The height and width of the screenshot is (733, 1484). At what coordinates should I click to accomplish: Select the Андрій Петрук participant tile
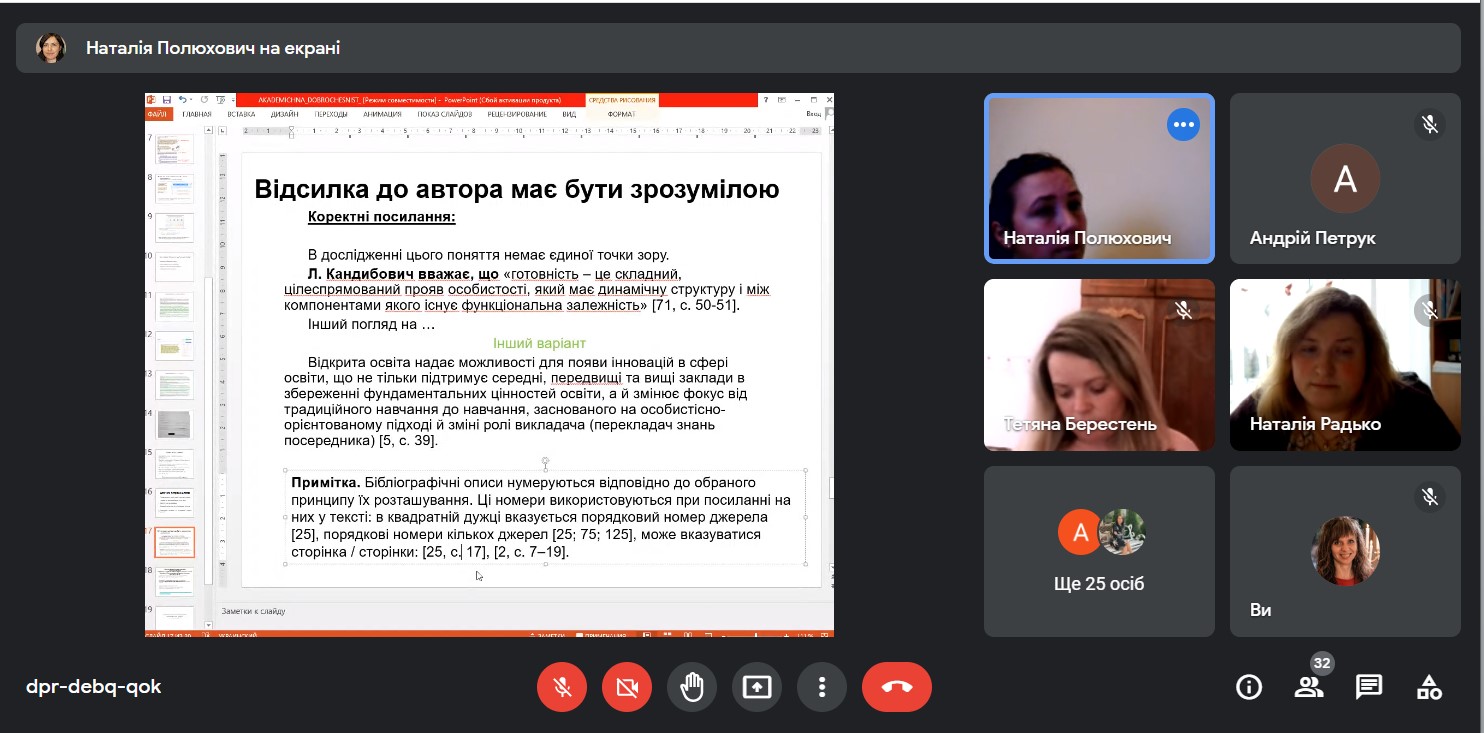(1345, 179)
